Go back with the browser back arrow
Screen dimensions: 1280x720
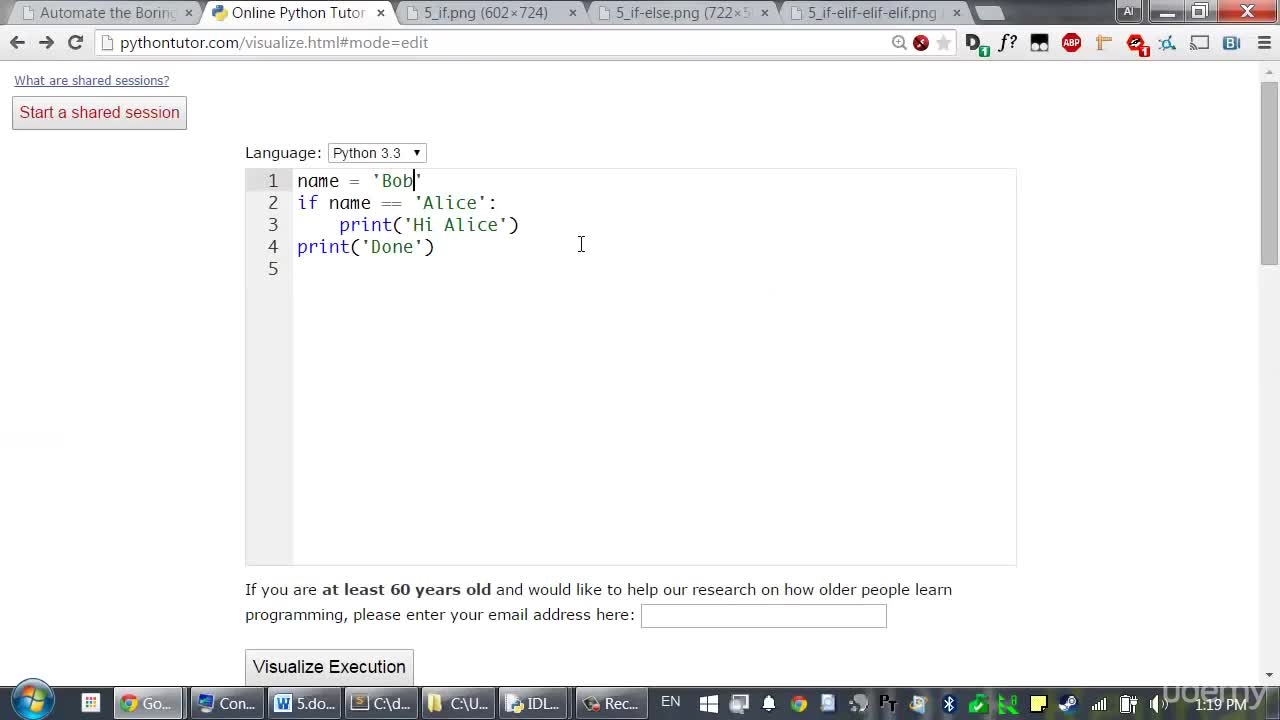17,43
